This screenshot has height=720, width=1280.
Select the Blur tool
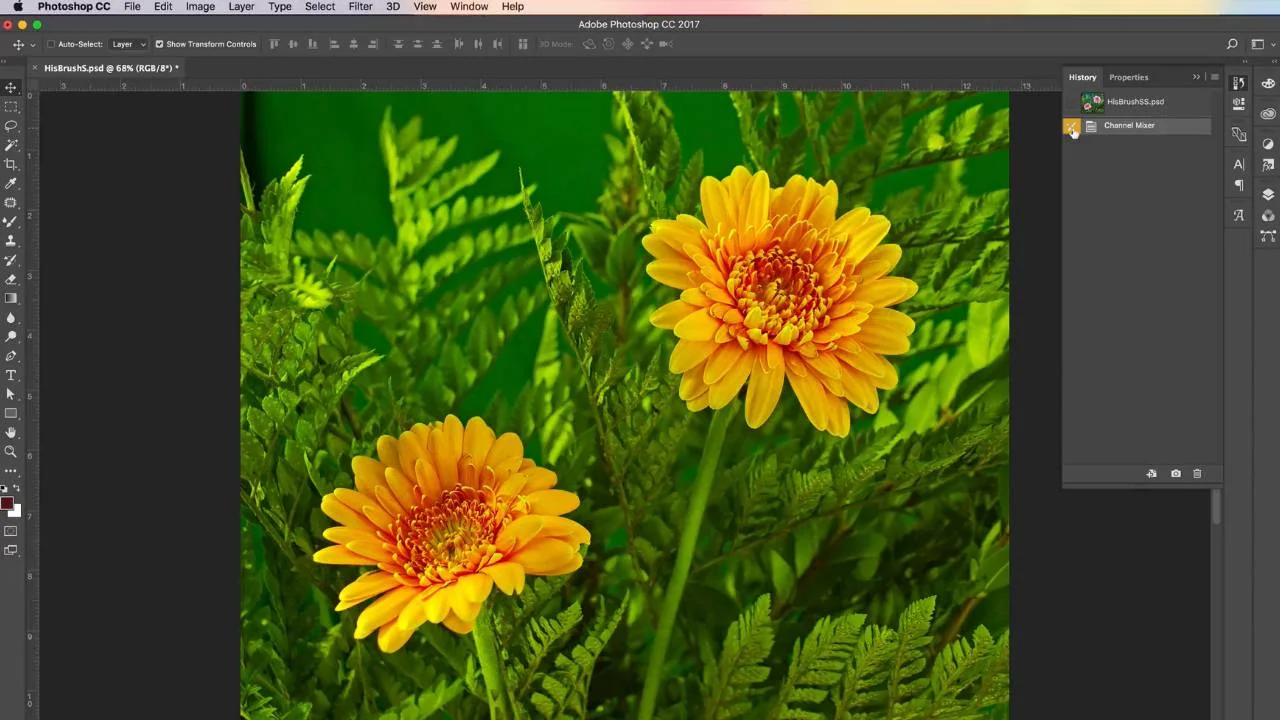point(11,318)
